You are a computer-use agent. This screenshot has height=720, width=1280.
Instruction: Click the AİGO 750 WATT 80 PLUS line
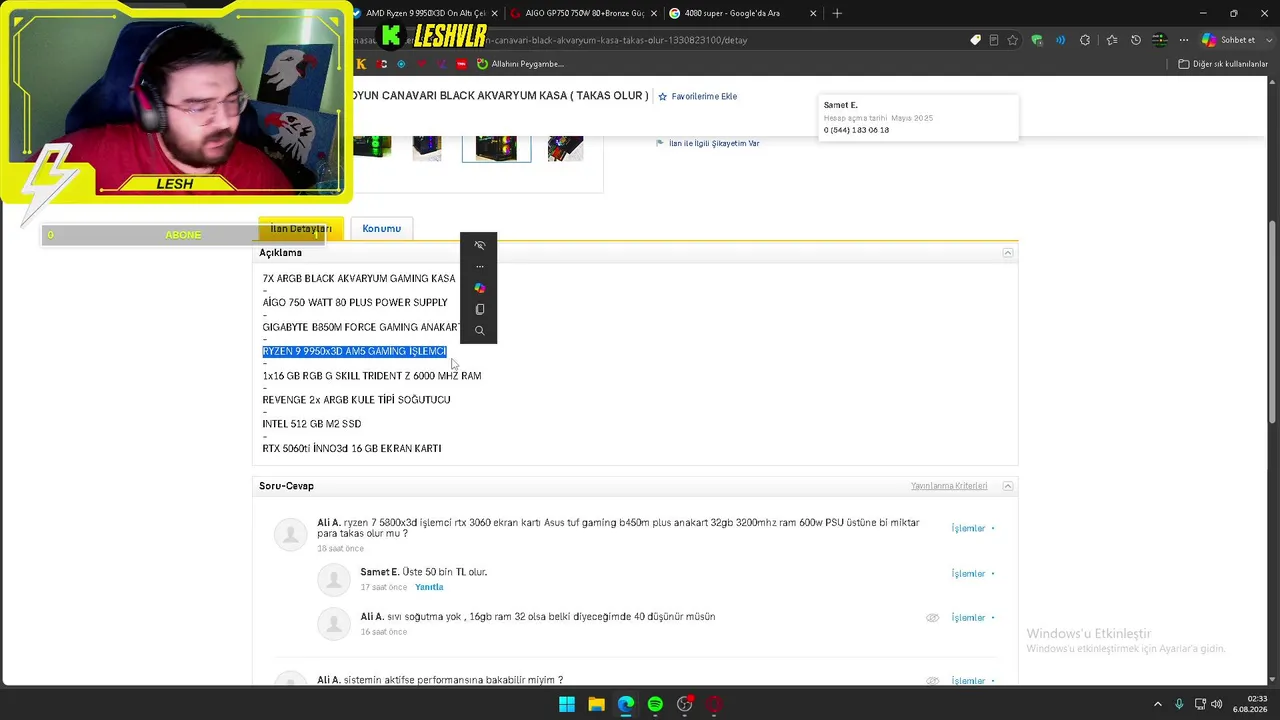pyautogui.click(x=355, y=303)
